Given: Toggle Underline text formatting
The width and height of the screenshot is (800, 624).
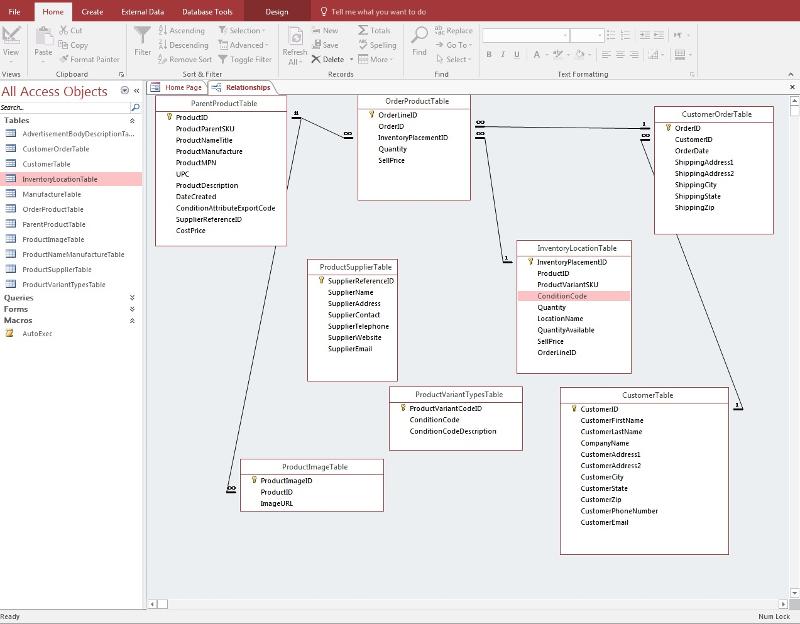Looking at the screenshot, I should point(517,55).
